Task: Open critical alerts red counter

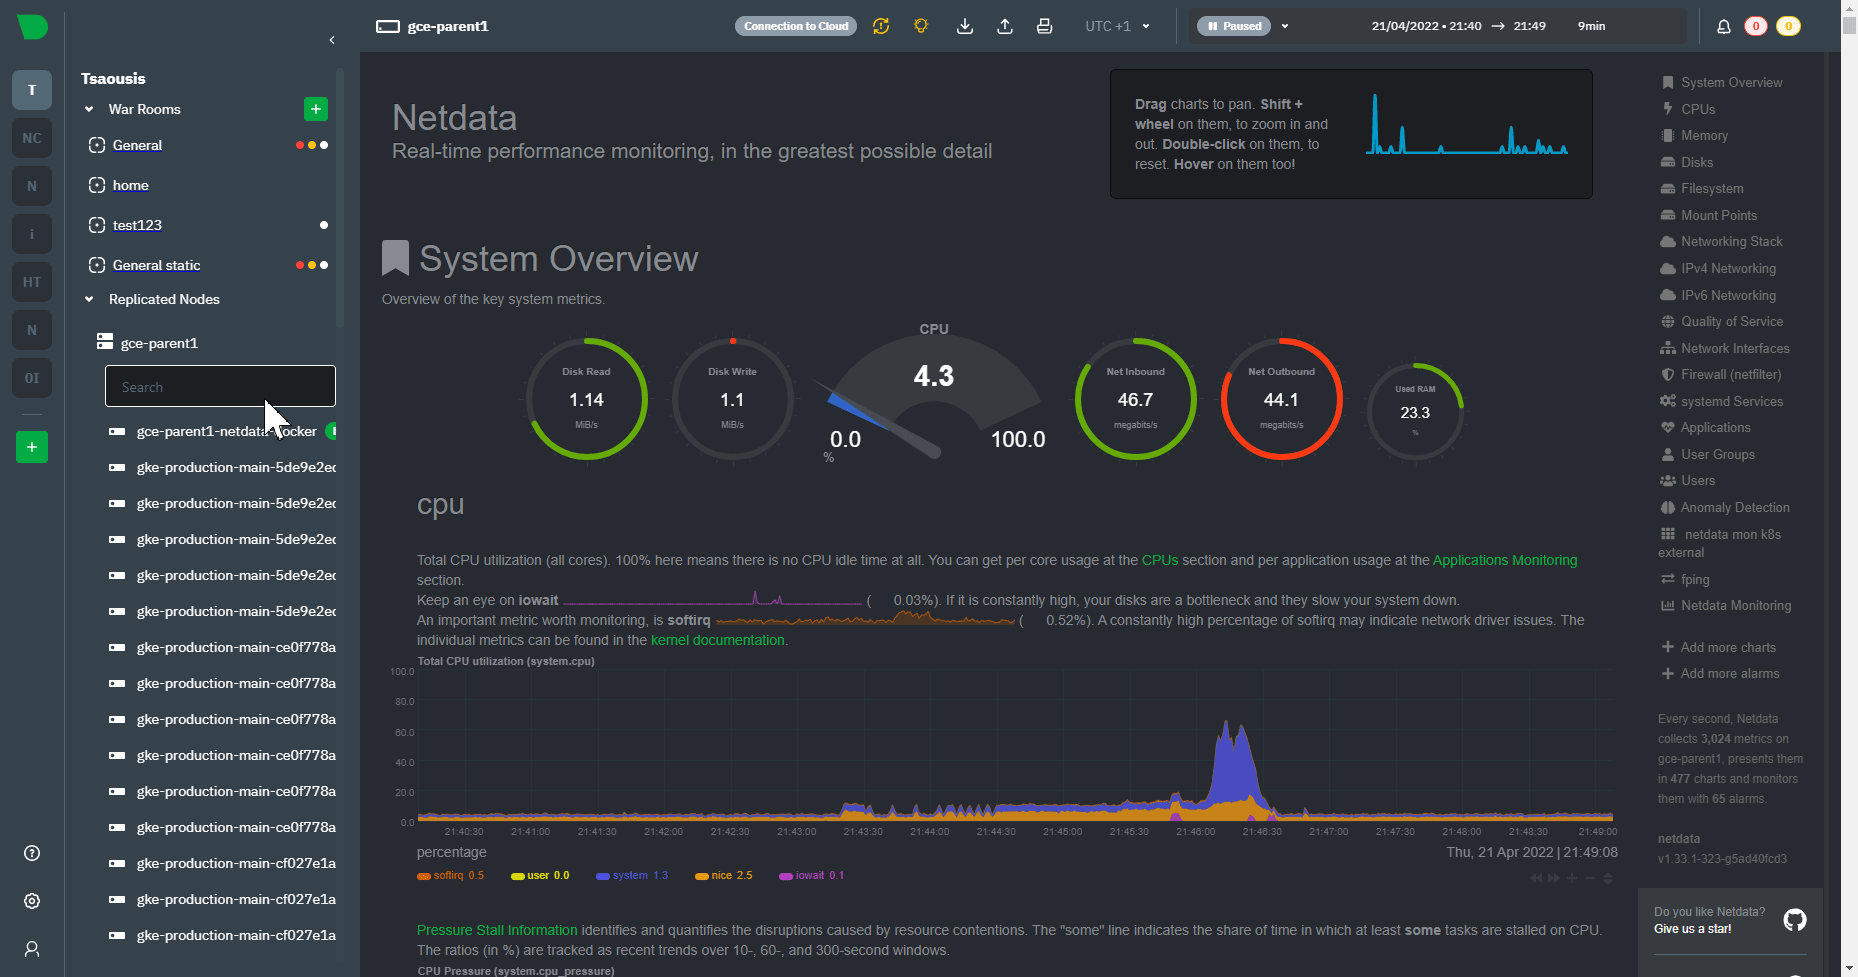Action: click(x=1756, y=26)
